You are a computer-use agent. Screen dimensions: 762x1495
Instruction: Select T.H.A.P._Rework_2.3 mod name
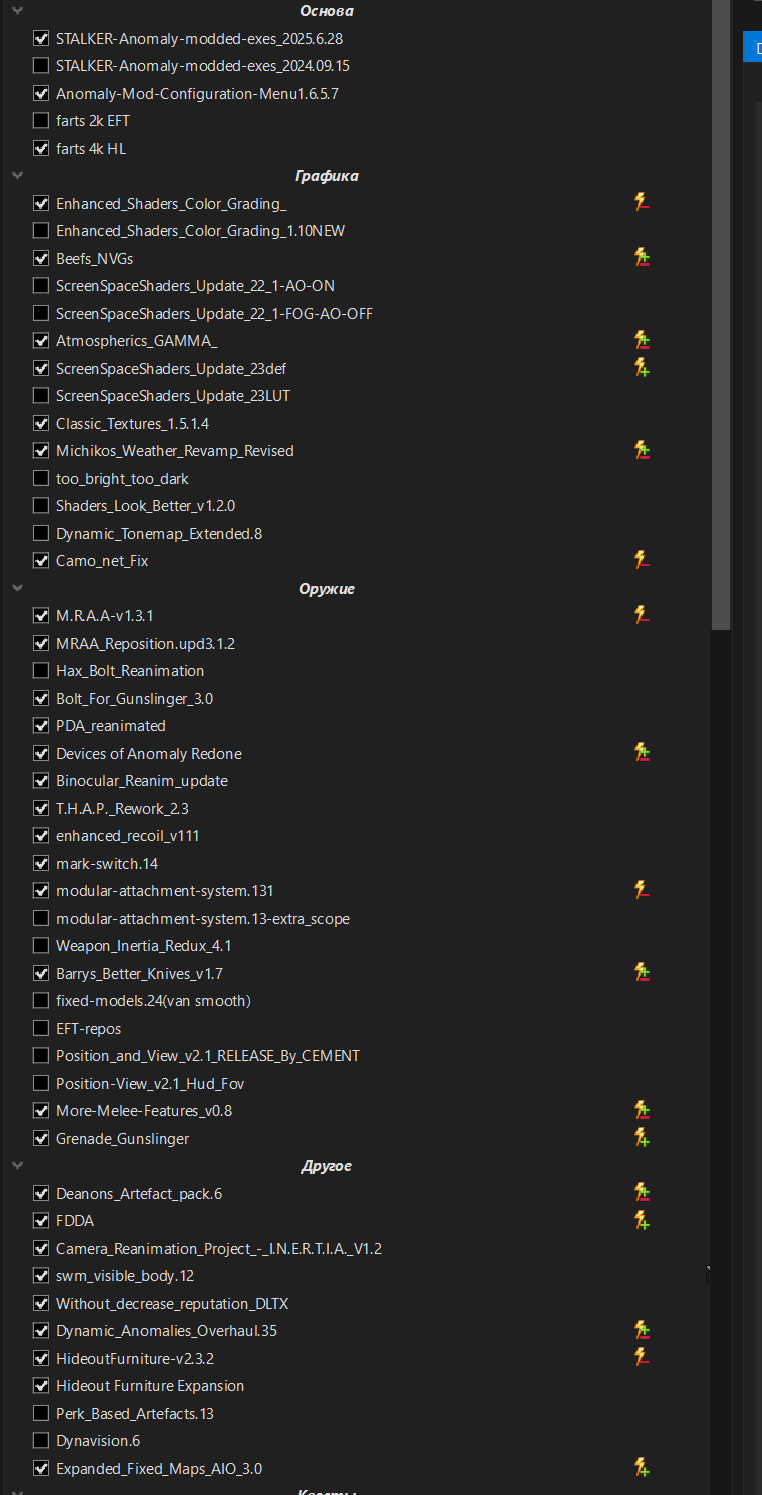click(x=122, y=808)
